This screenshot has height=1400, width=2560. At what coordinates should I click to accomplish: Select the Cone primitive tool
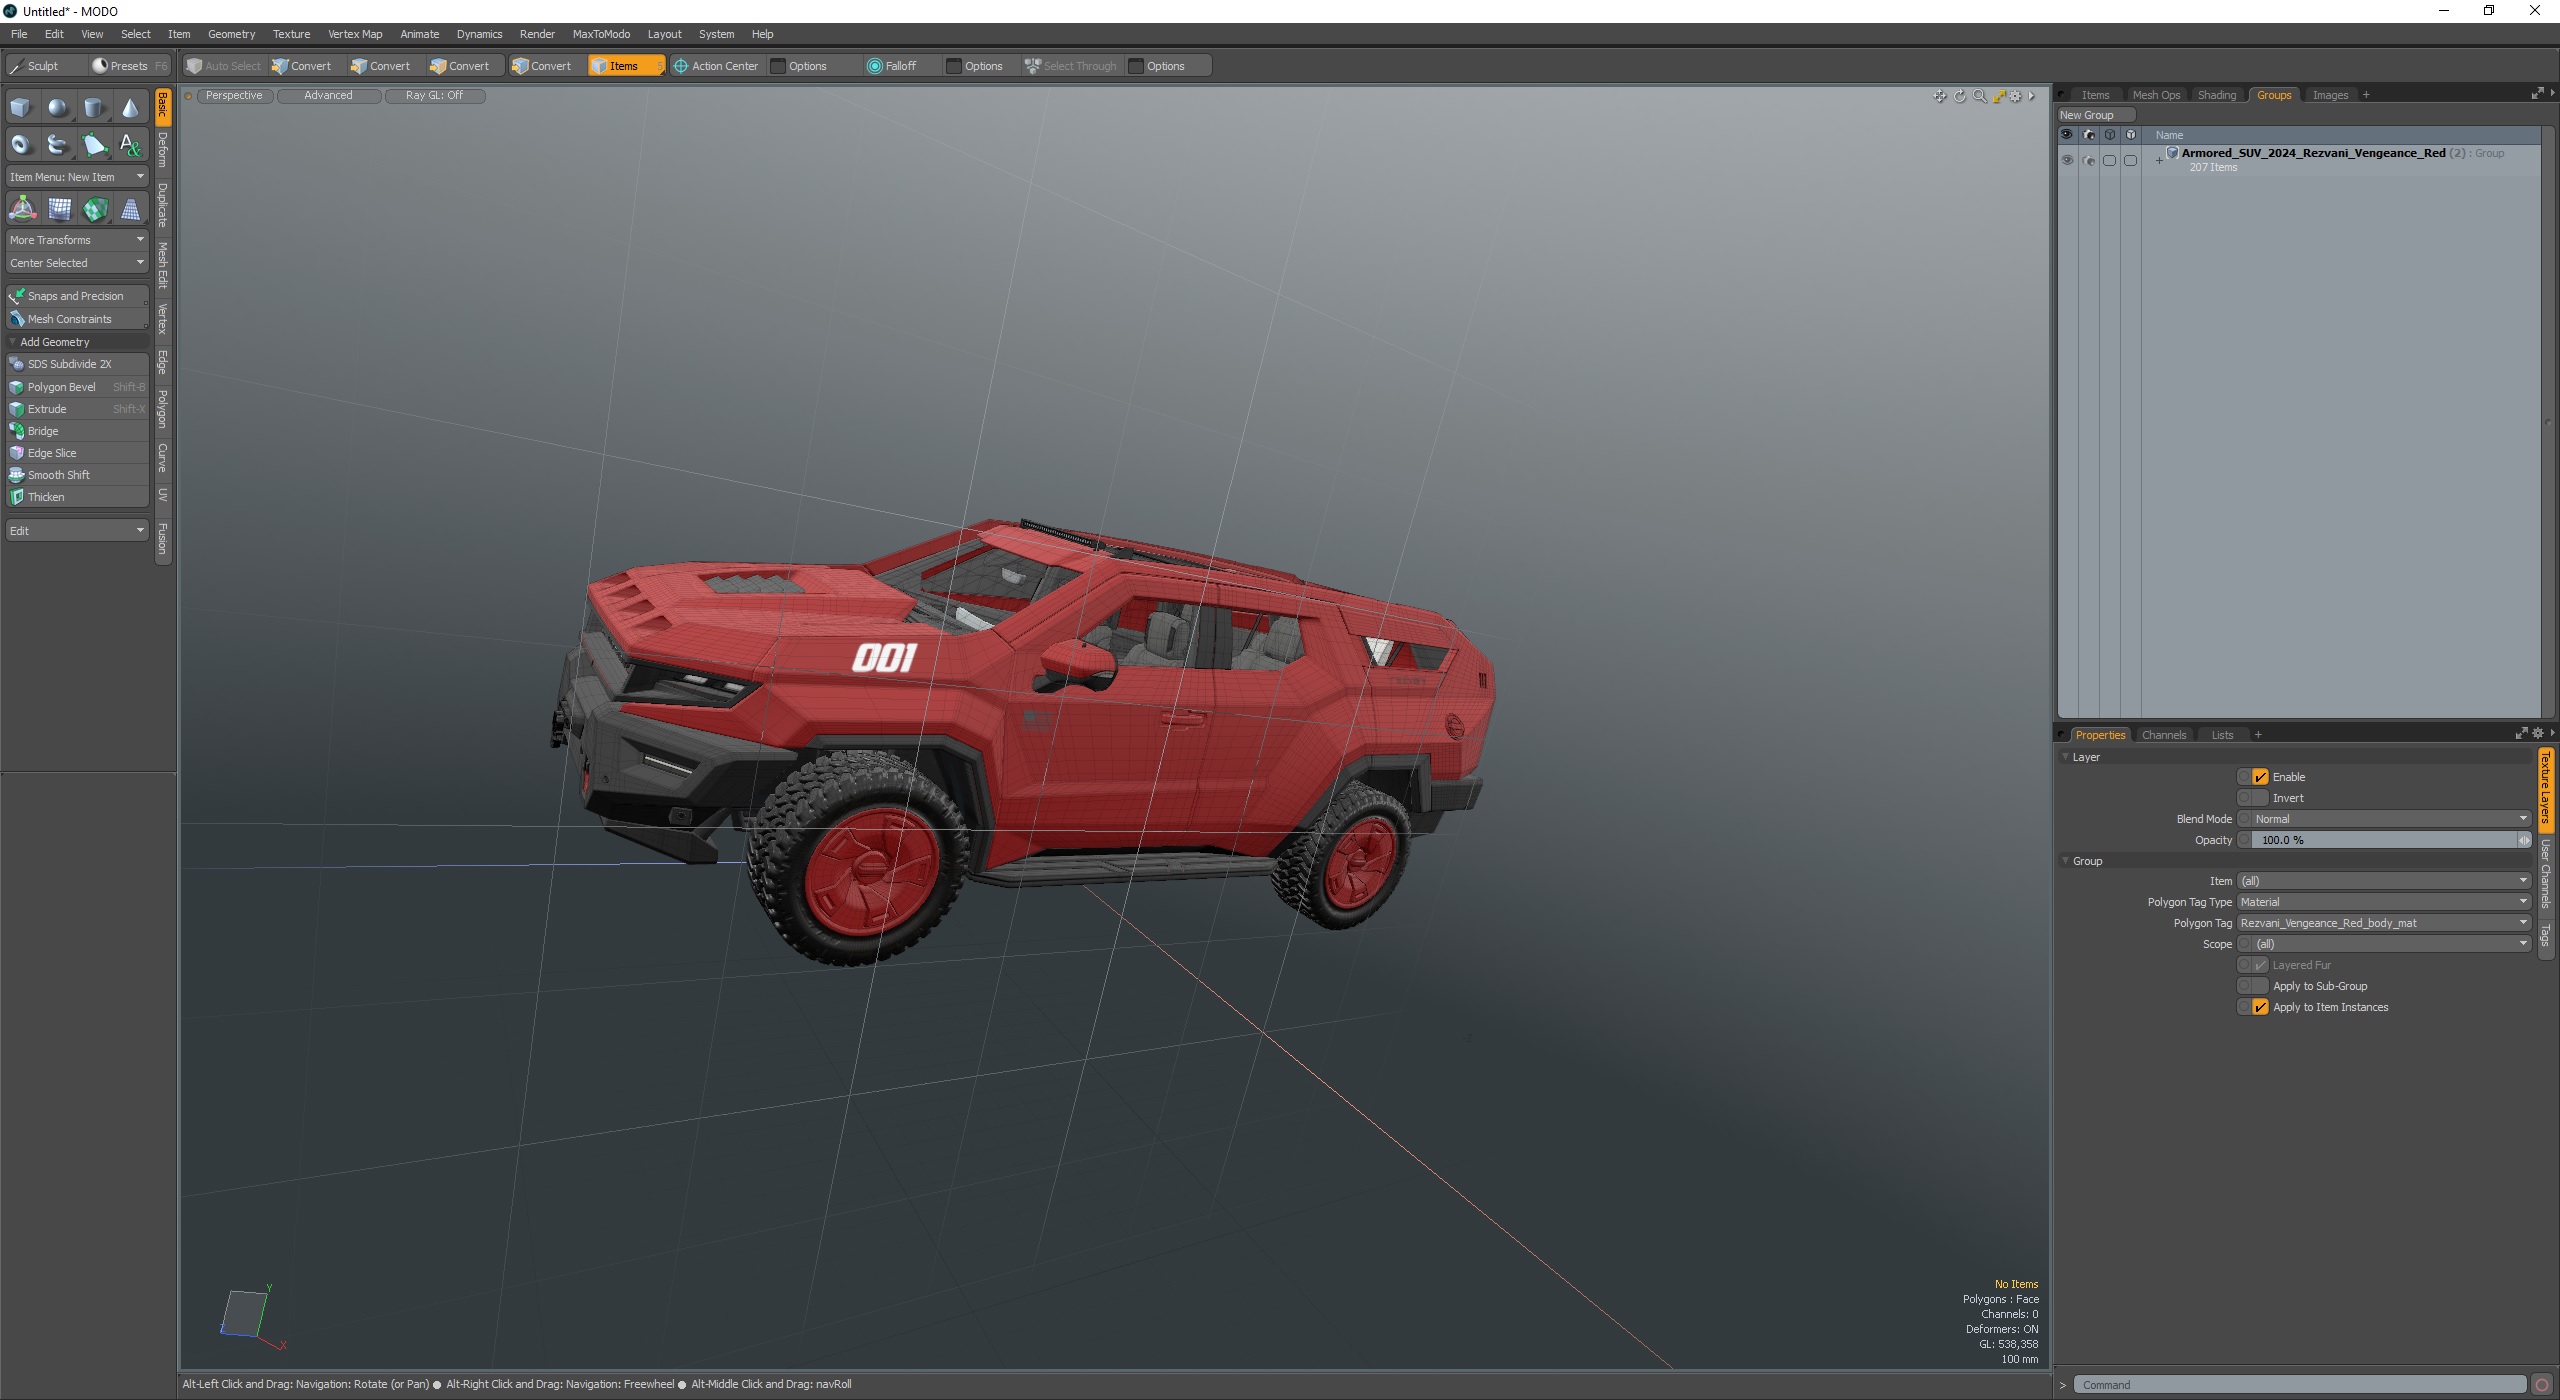[130, 107]
